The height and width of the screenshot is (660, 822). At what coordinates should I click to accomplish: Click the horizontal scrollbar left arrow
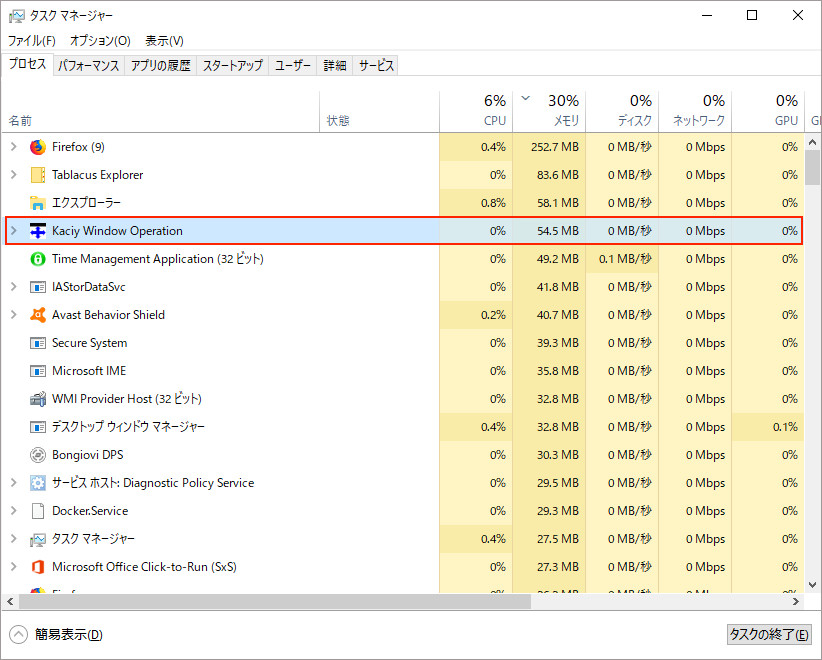tap(9, 602)
